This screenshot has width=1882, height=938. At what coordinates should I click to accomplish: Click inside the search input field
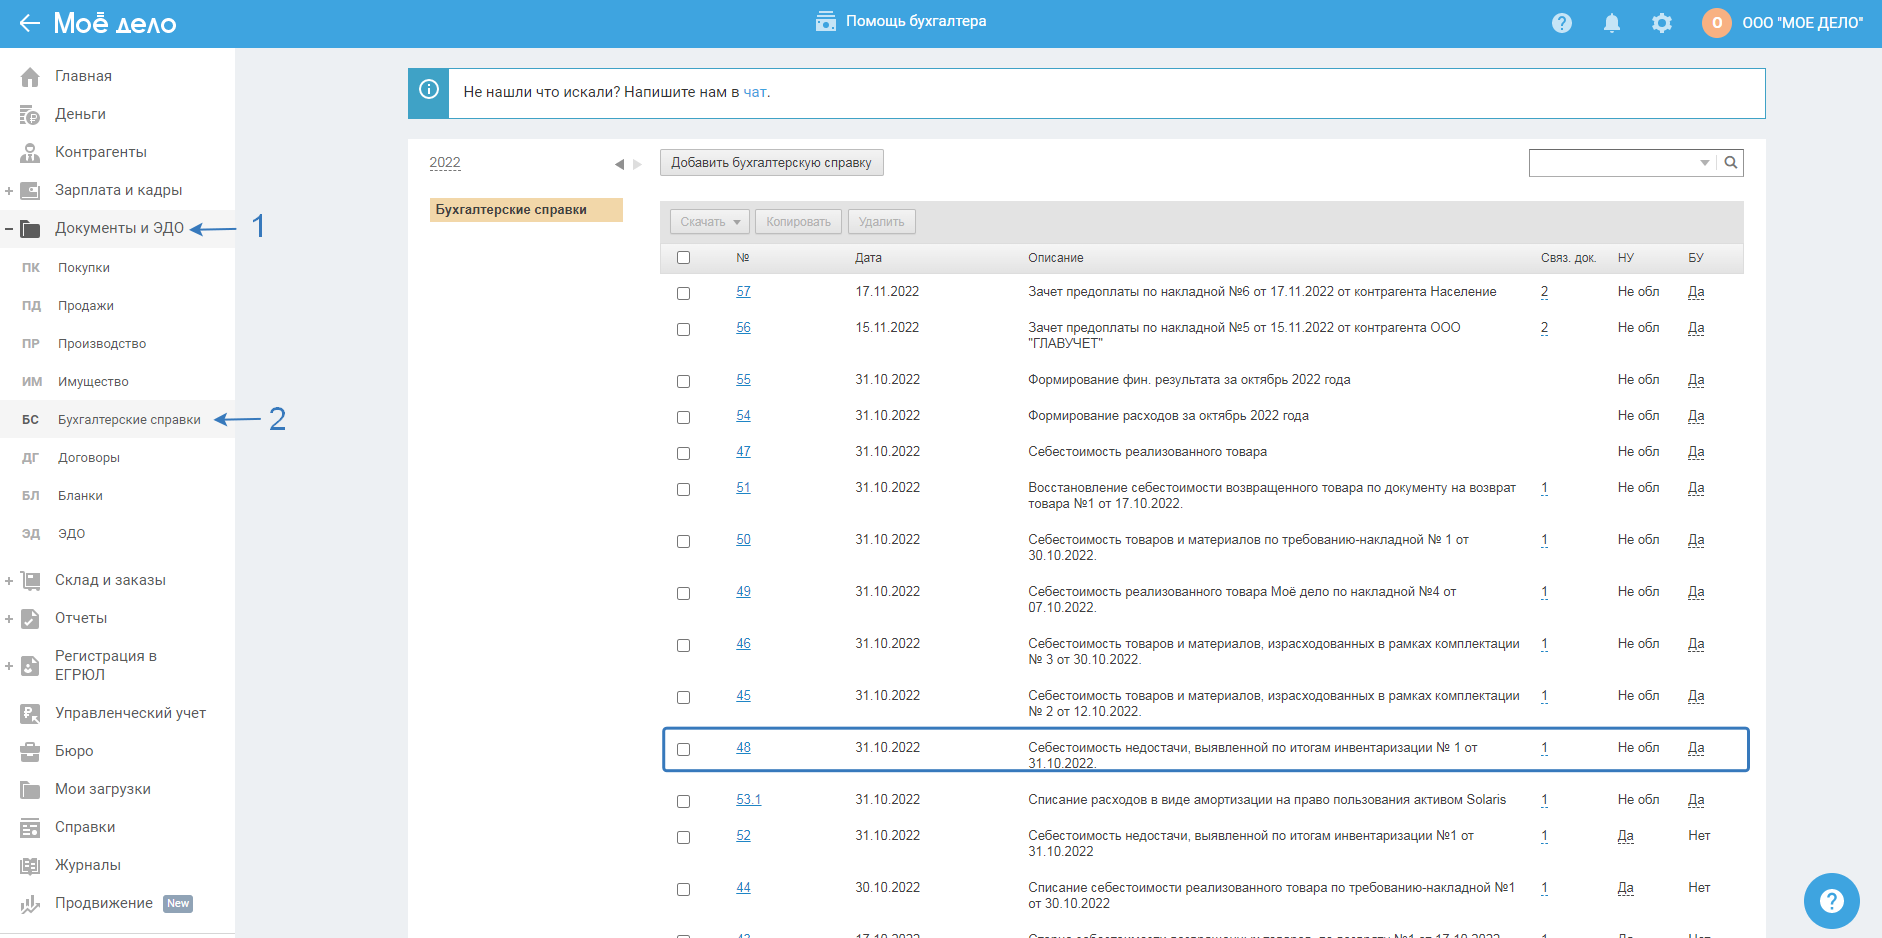pyautogui.click(x=1612, y=163)
